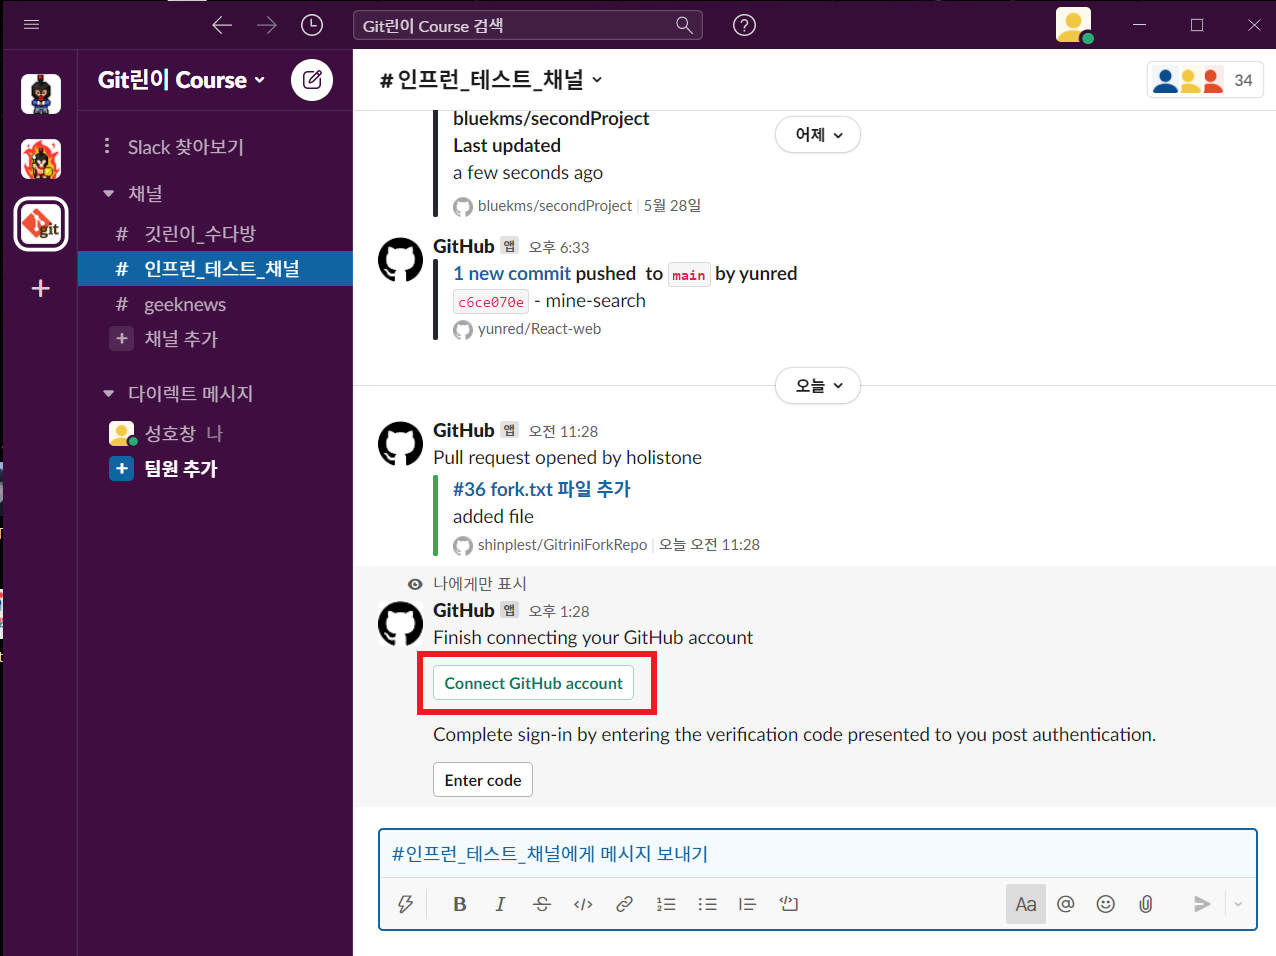
Task: Open bluekms/secondProject repository link
Action: point(555,206)
